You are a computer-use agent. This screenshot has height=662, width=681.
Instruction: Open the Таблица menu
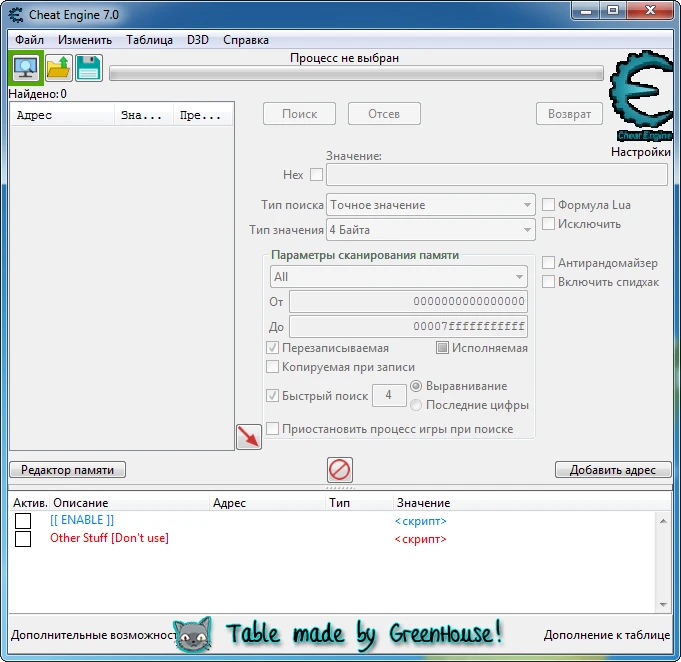[x=149, y=40]
